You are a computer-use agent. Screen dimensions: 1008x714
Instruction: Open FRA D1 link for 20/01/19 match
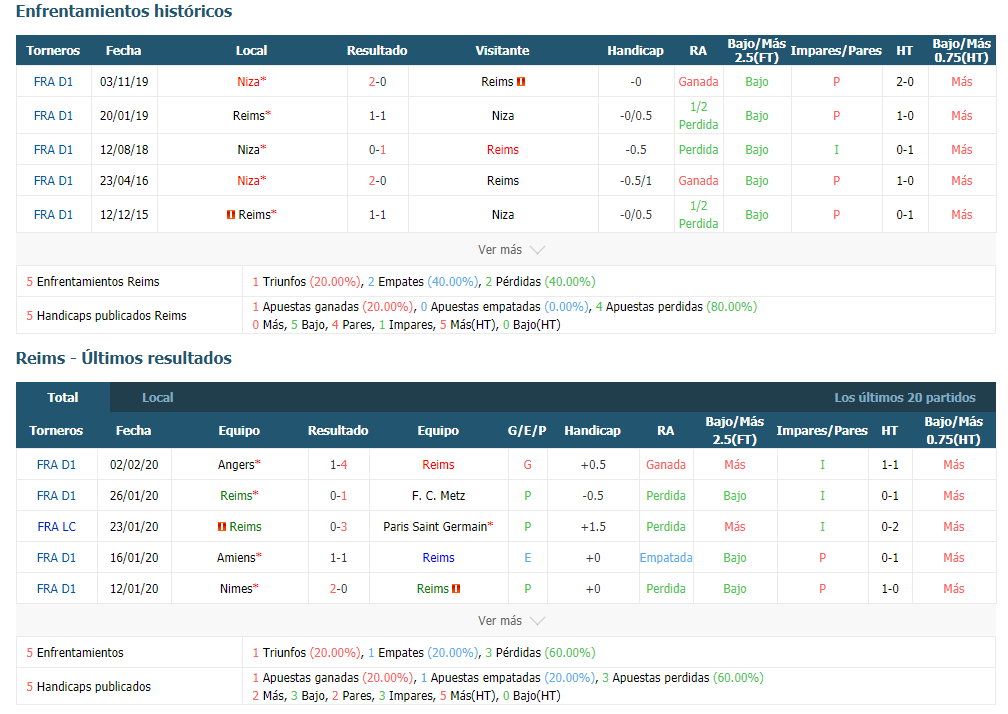pyautogui.click(x=53, y=116)
